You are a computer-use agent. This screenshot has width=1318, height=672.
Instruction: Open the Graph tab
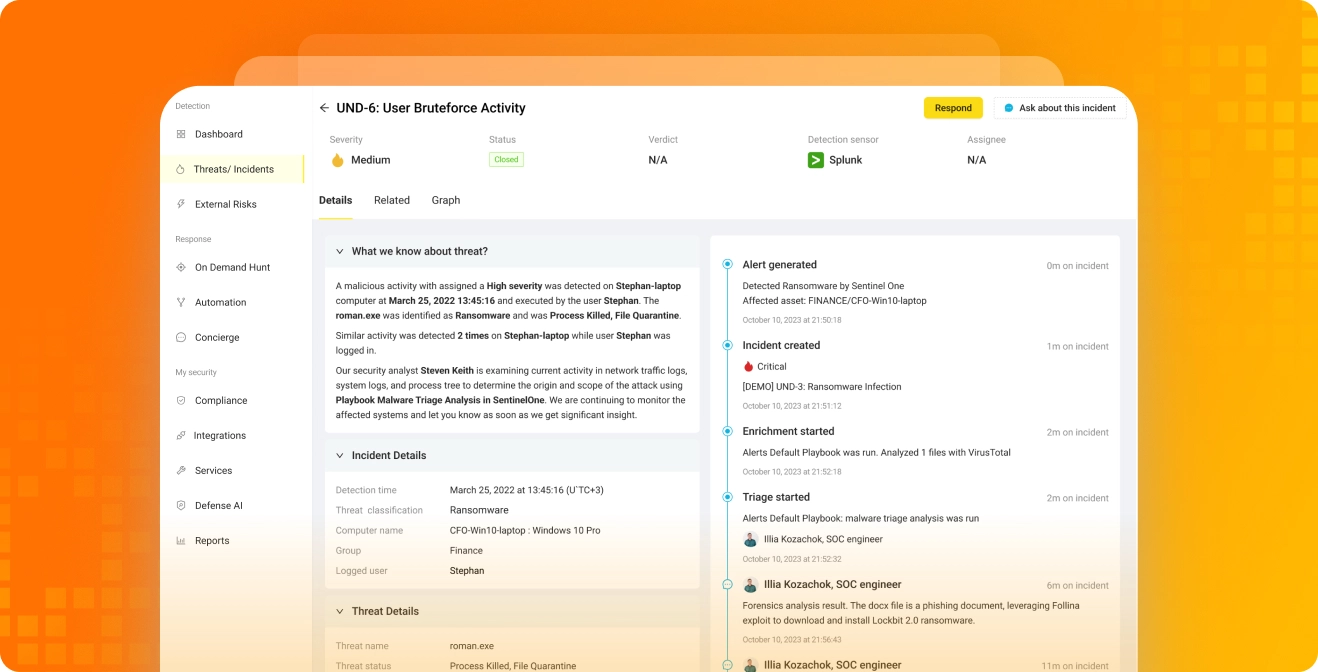pyautogui.click(x=446, y=200)
